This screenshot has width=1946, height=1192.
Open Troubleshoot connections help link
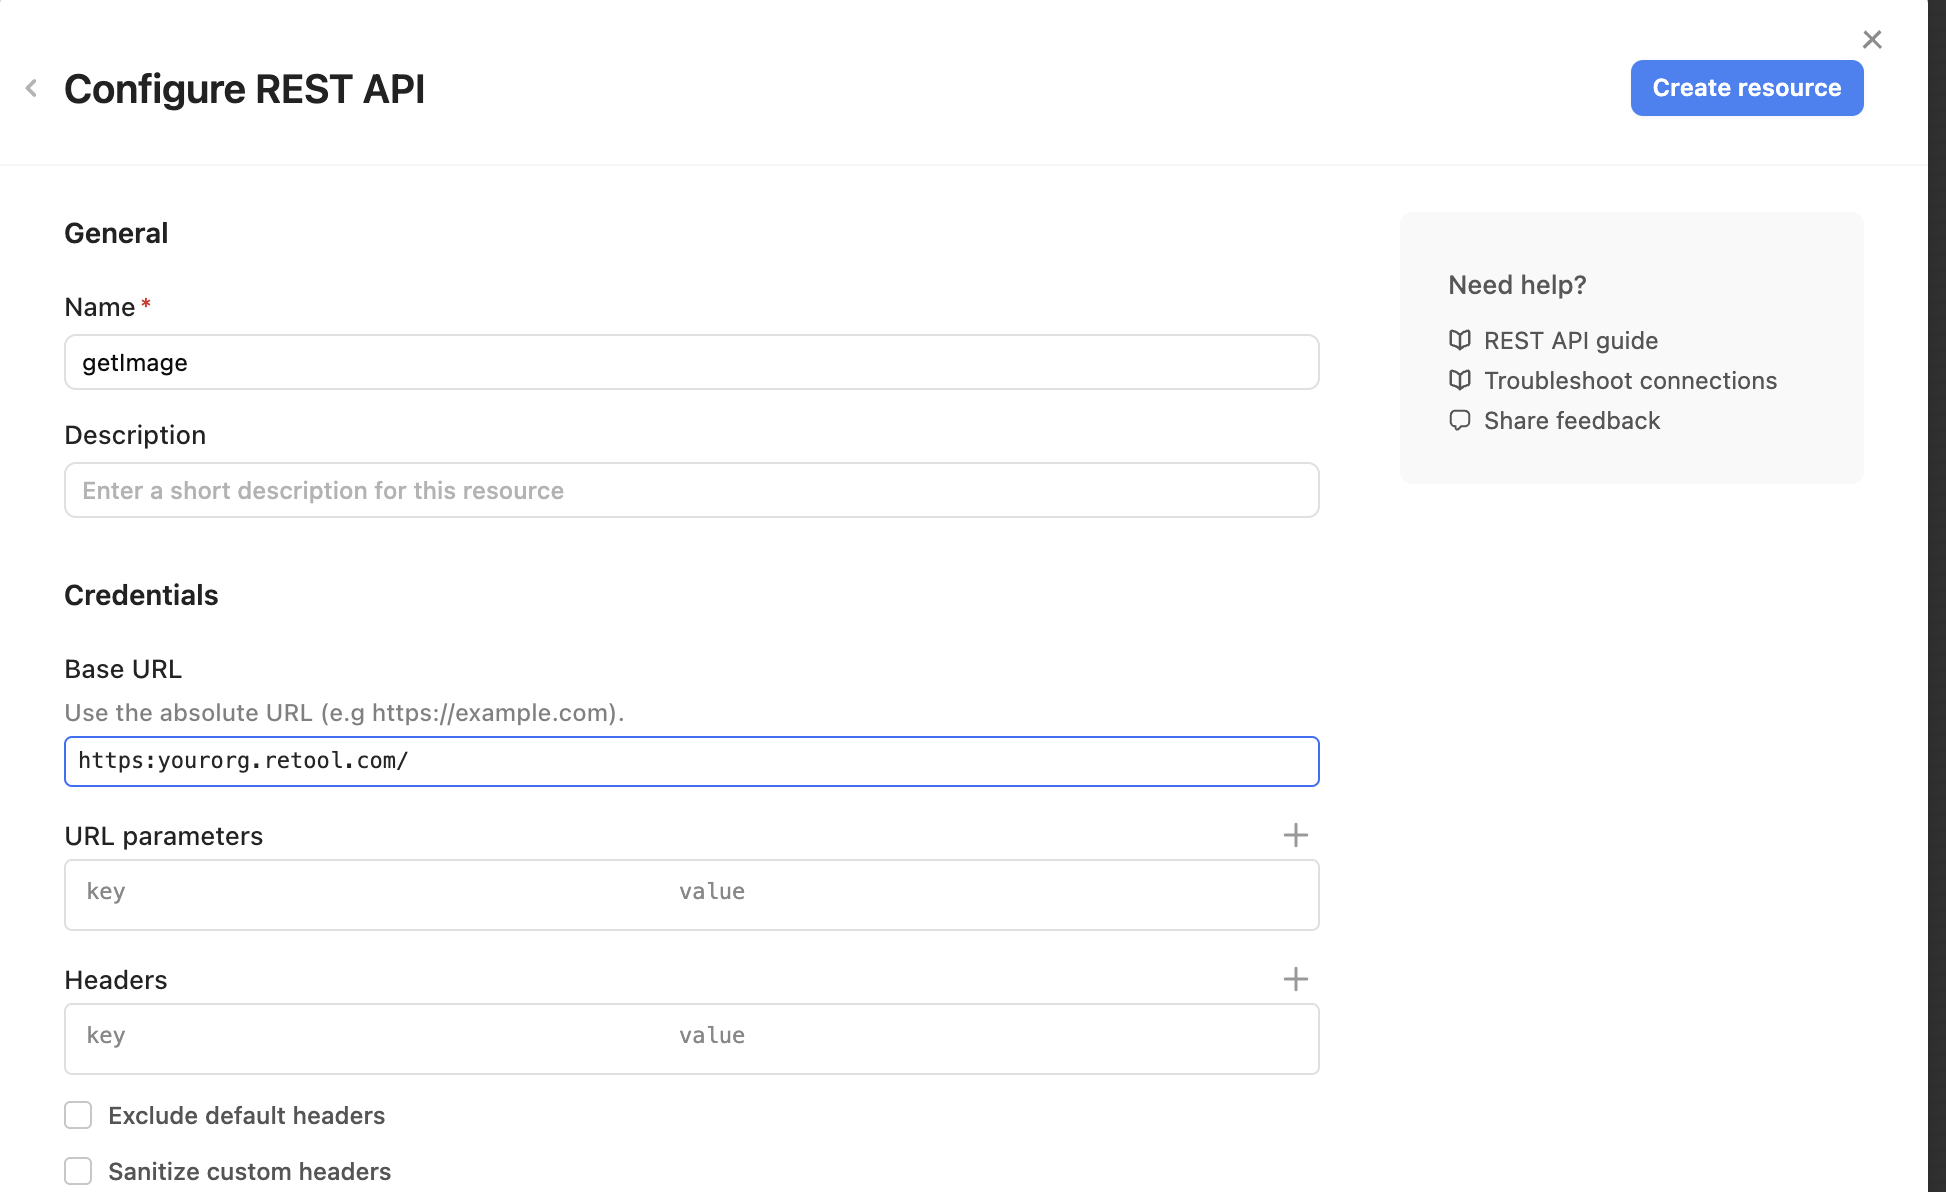(x=1630, y=381)
